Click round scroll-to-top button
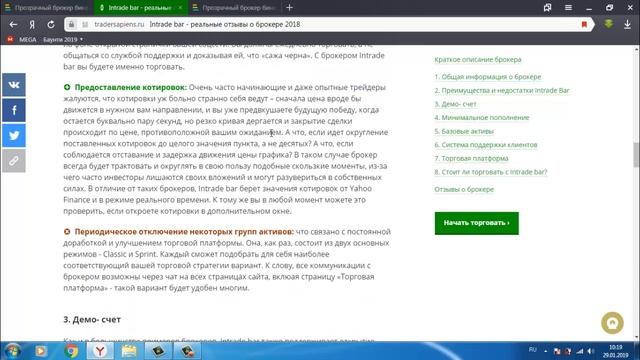 (612, 323)
